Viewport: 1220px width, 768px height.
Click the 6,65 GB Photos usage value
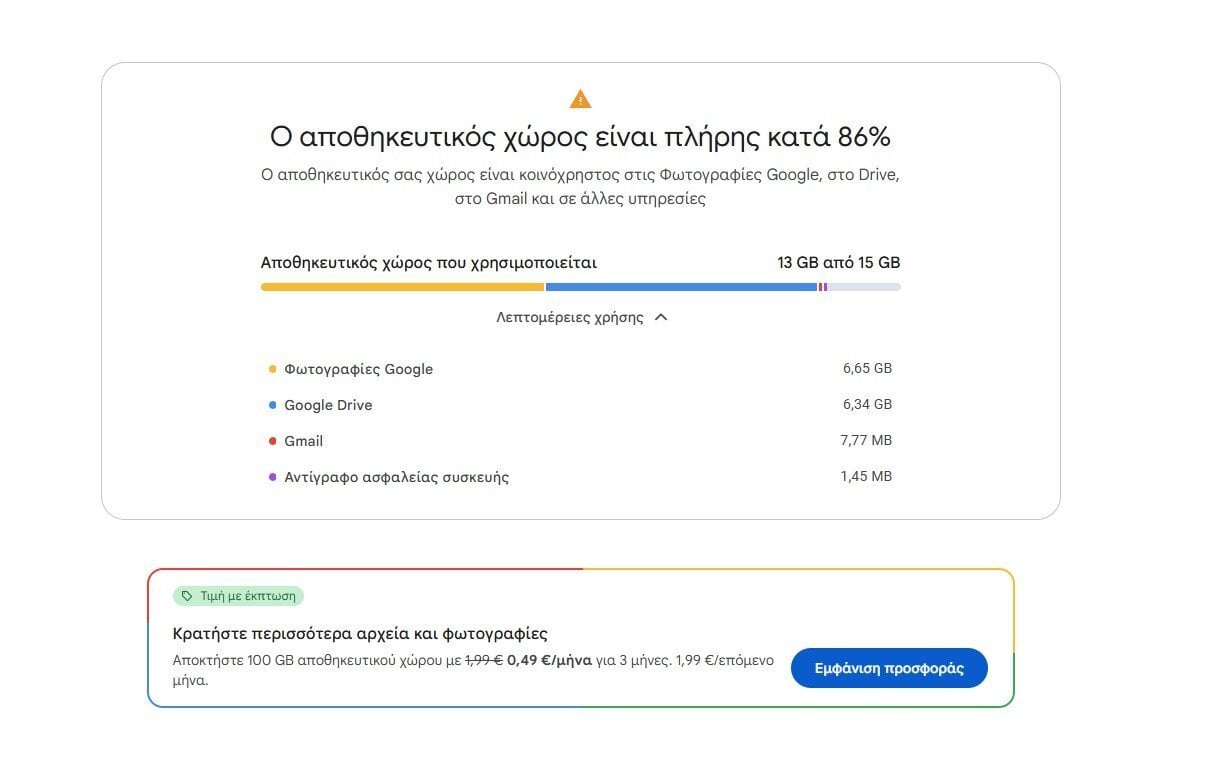tap(867, 369)
